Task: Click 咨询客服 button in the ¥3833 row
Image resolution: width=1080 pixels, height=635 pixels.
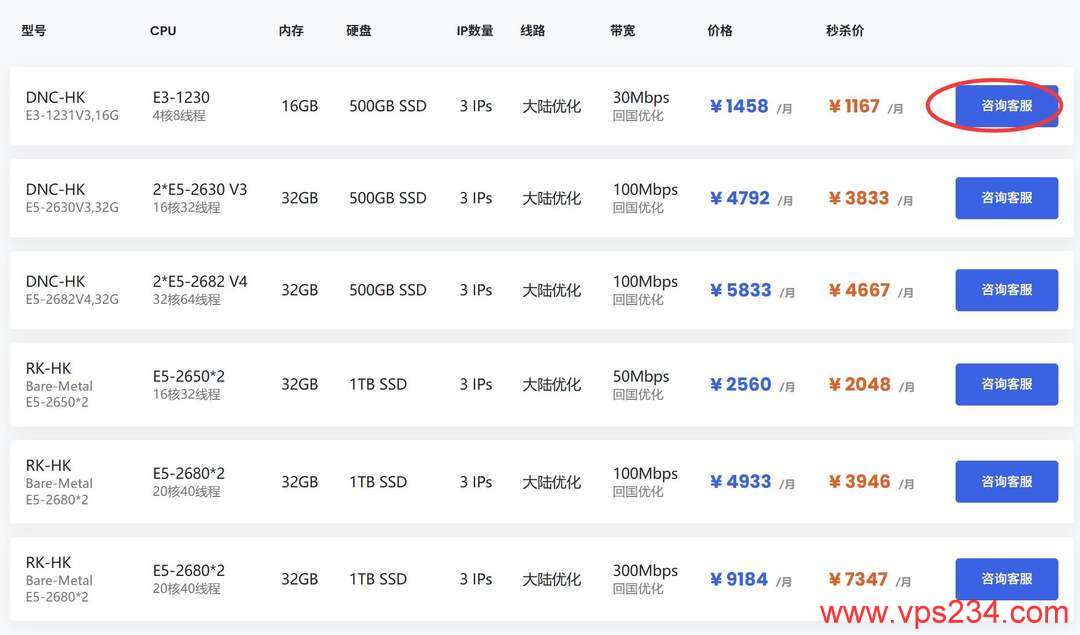Action: [1006, 198]
